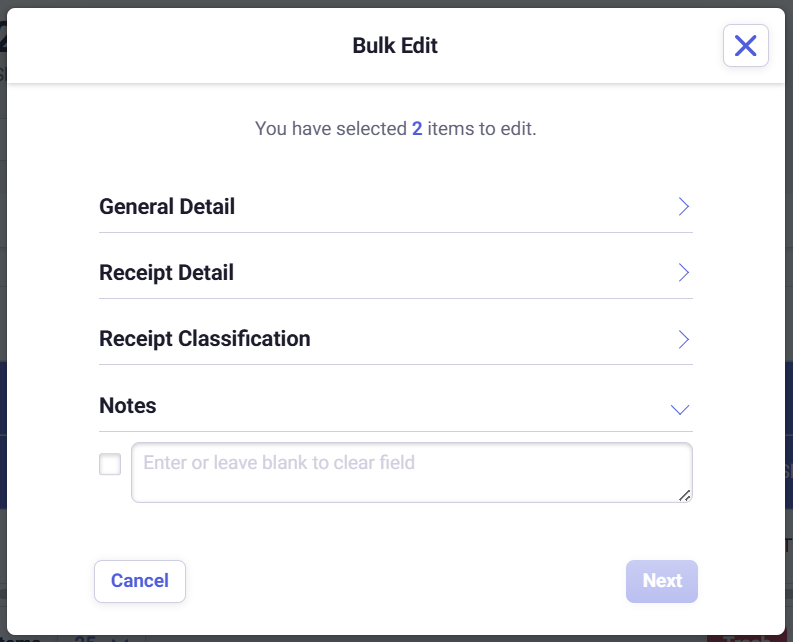Toggle the Notes section heading
Screen dimensions: 793x642
pos(128,406)
